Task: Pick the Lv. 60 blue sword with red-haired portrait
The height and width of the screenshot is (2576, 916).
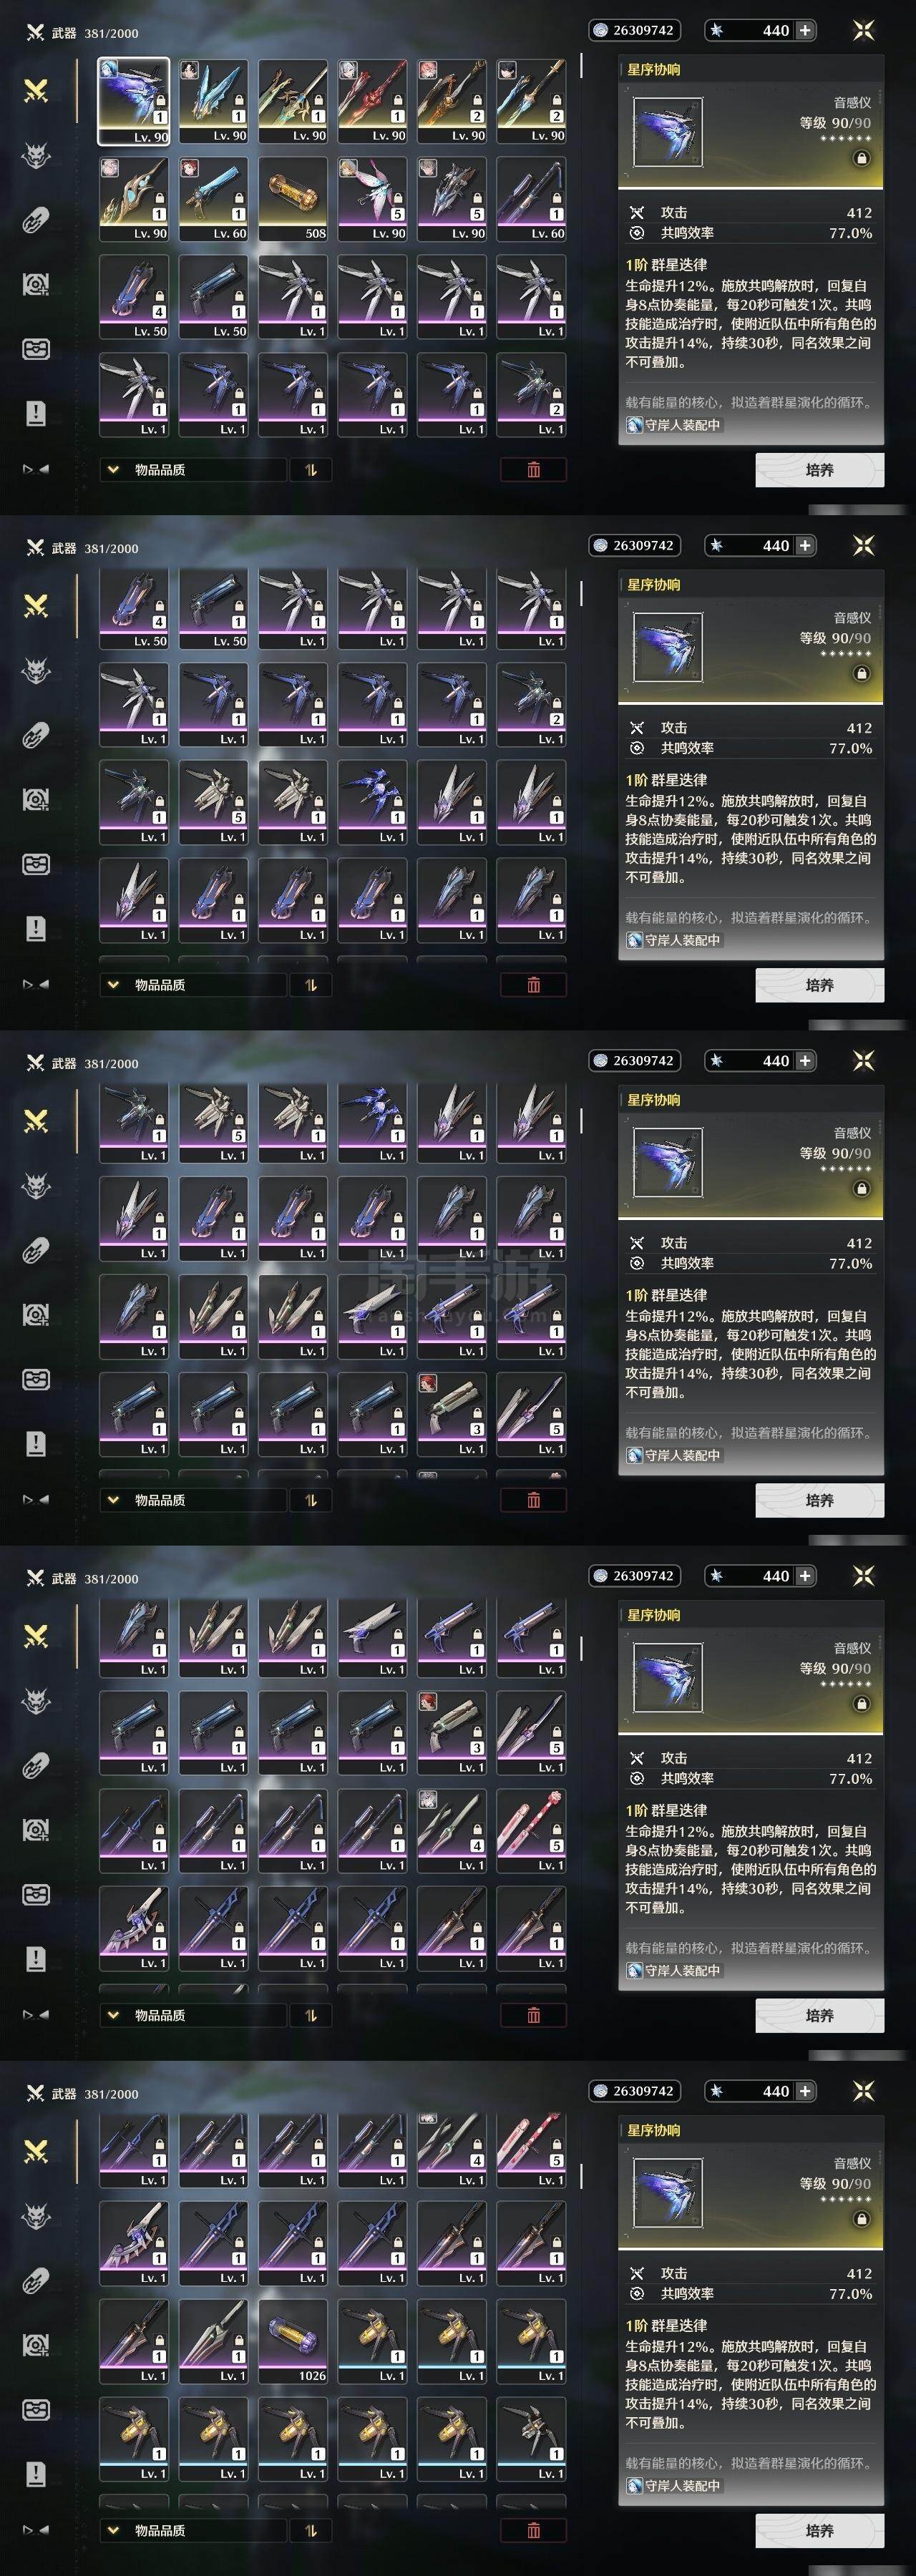Action: pyautogui.click(x=213, y=198)
